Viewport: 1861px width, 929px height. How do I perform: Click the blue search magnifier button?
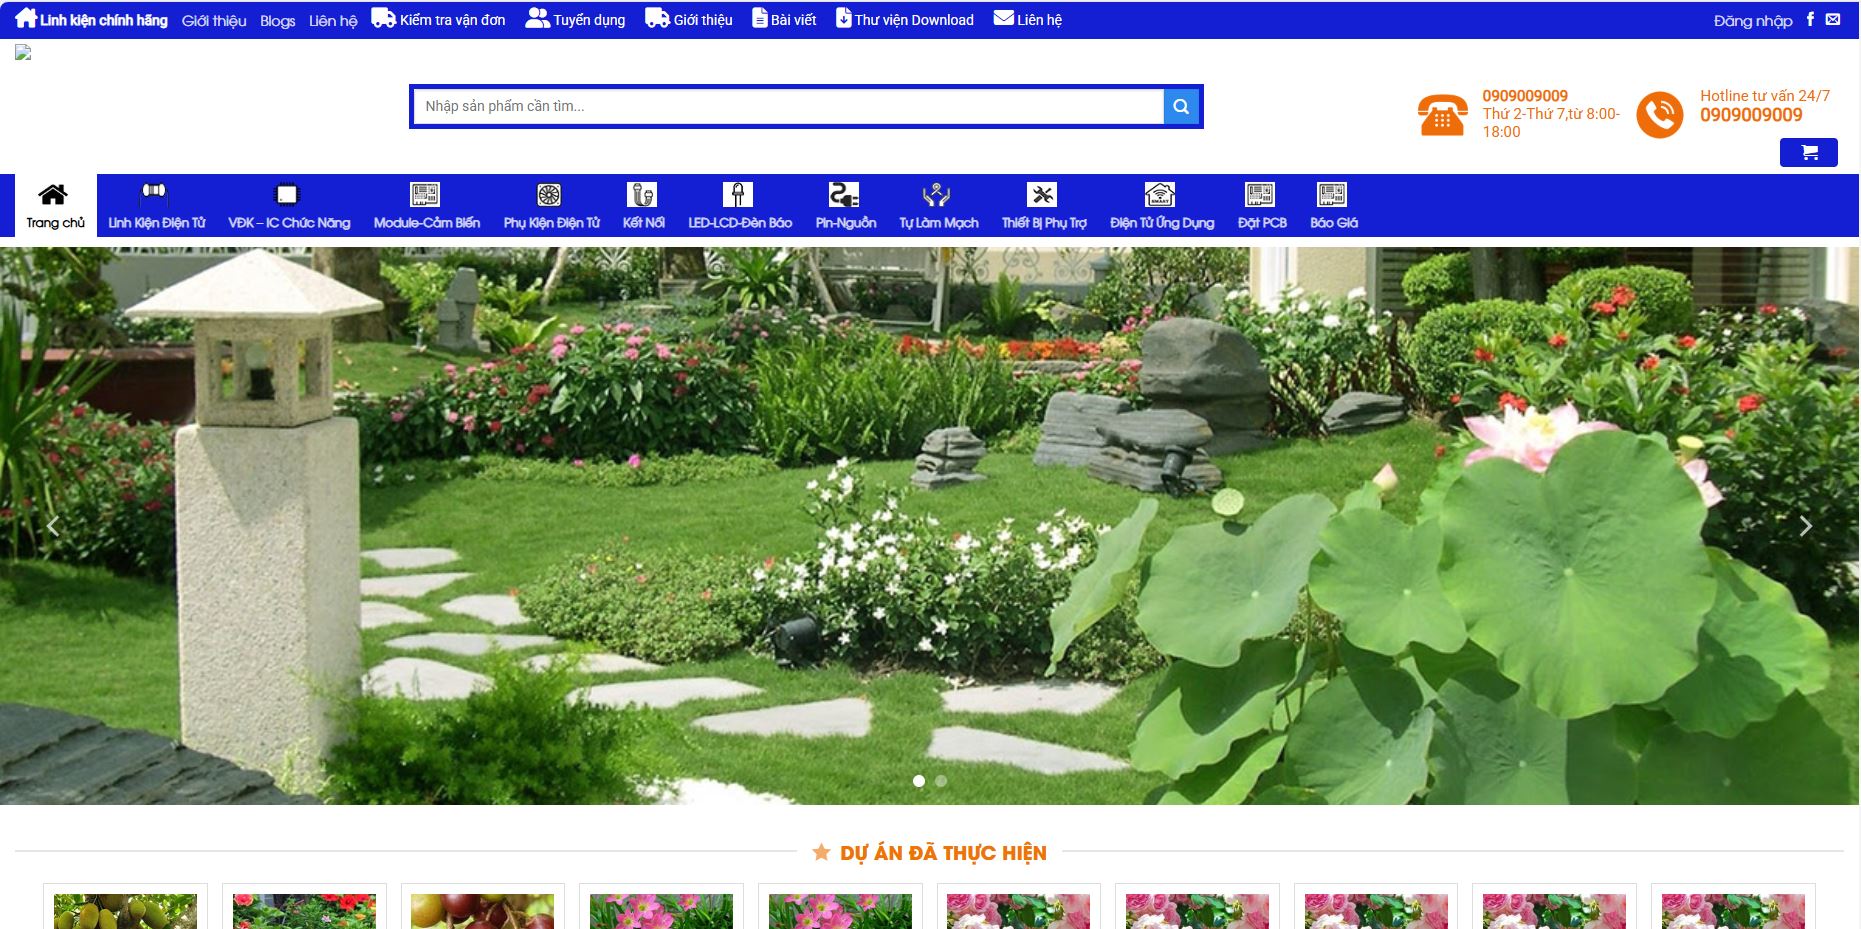[x=1181, y=106]
